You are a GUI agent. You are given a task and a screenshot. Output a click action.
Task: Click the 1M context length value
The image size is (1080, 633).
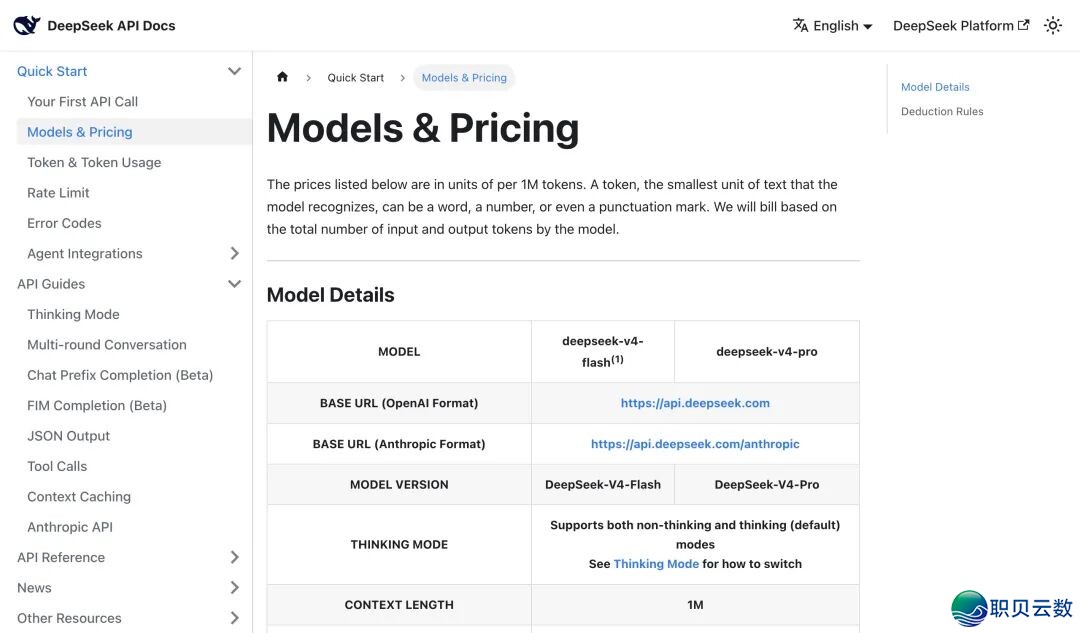(x=695, y=605)
